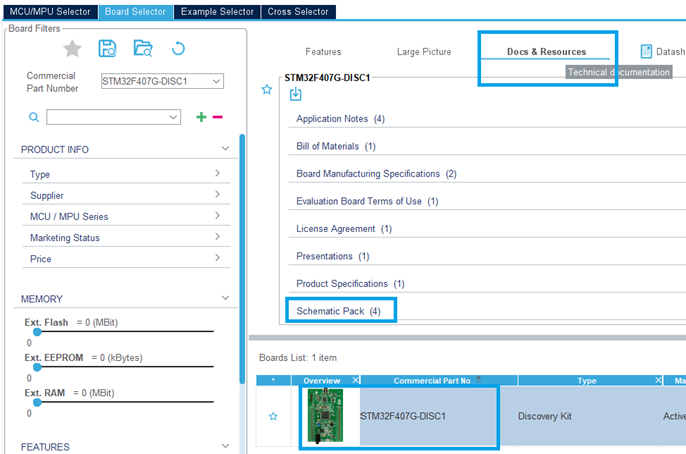Image resolution: width=686 pixels, height=454 pixels.
Task: Open Schematic Pack (4)
Action: tap(338, 311)
